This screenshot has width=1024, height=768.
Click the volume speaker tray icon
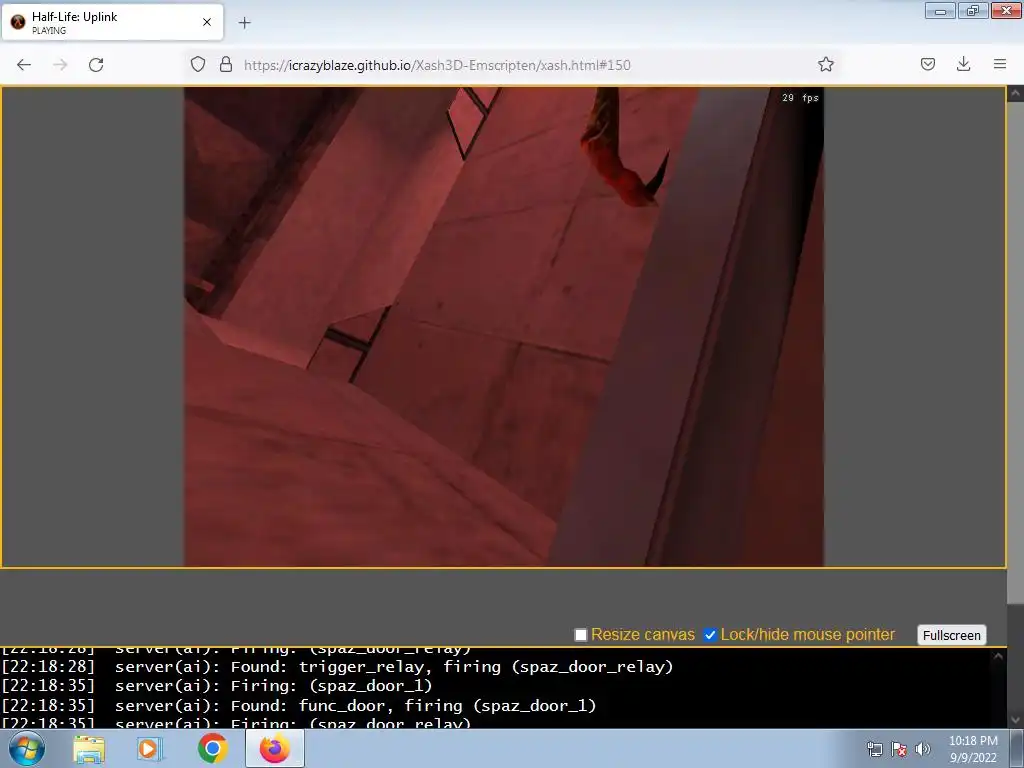pos(922,749)
